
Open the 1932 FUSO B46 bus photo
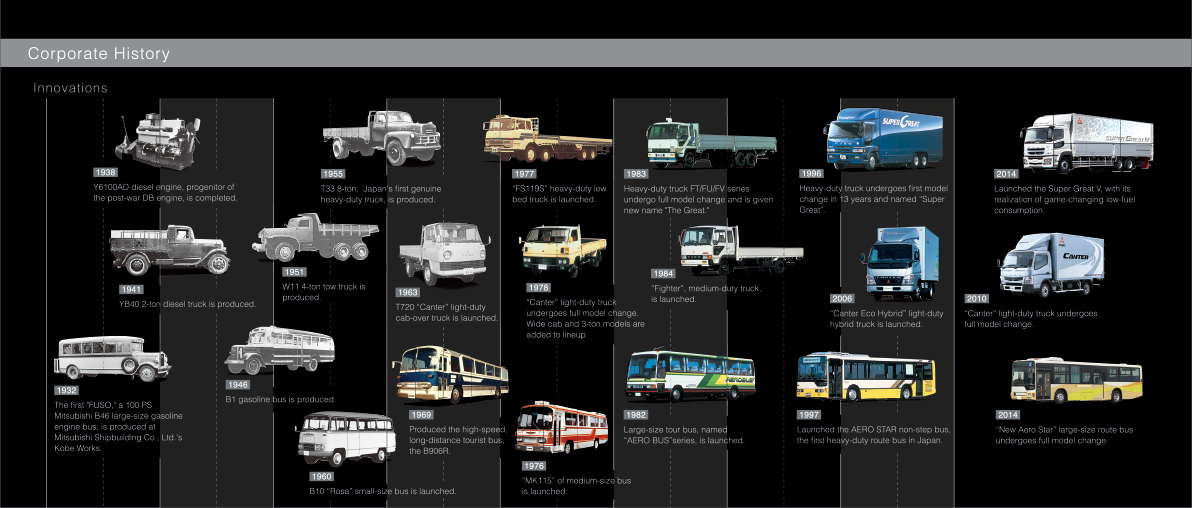tap(113, 358)
